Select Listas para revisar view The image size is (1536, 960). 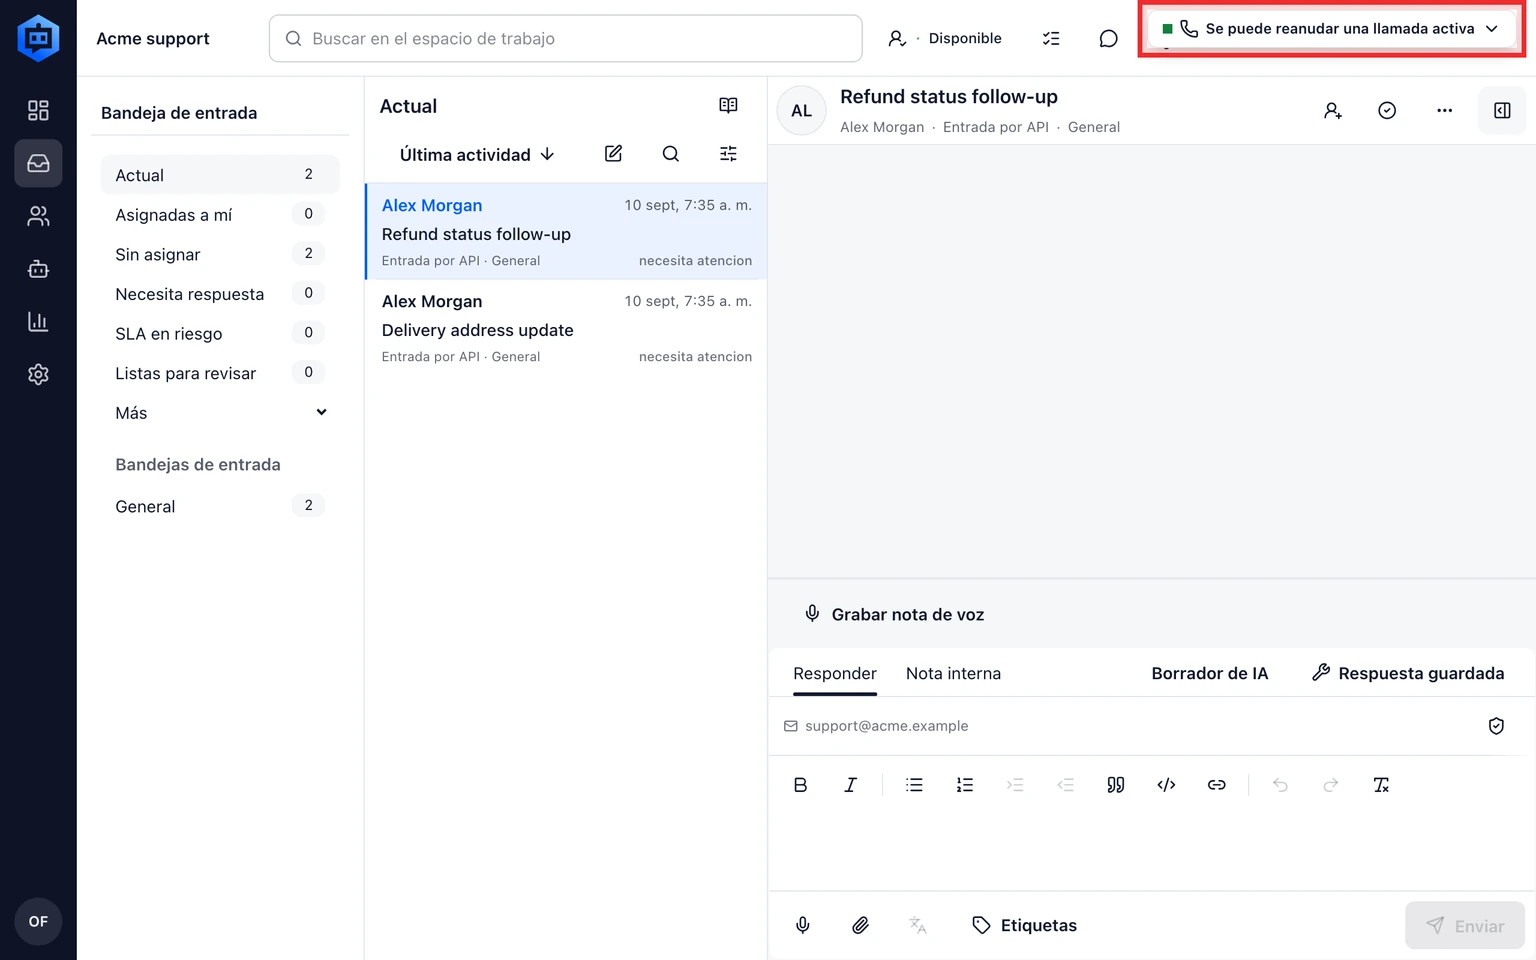[220, 373]
